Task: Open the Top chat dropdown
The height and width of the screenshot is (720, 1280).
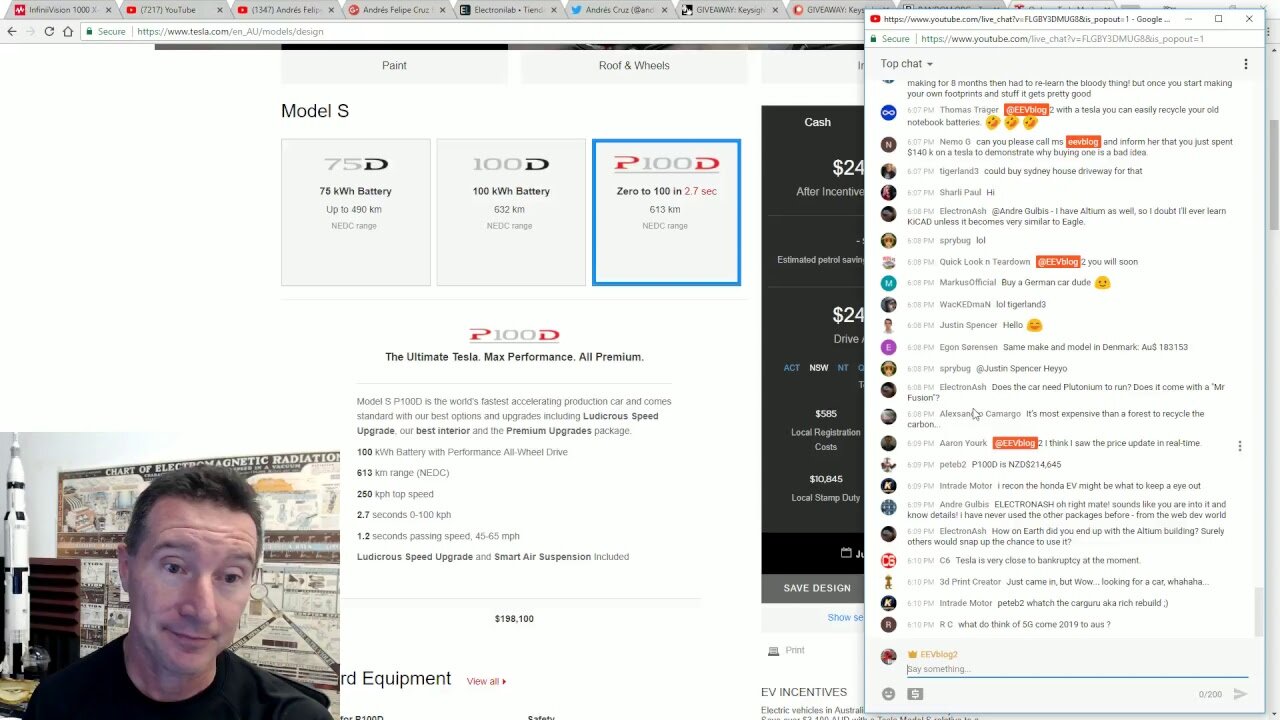Action: click(907, 64)
